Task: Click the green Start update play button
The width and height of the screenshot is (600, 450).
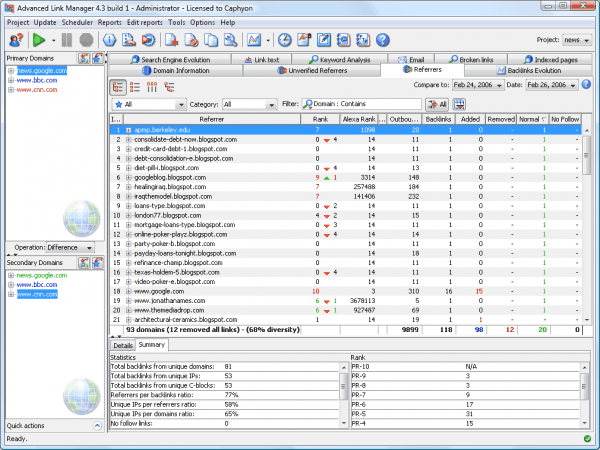Action: (38, 40)
